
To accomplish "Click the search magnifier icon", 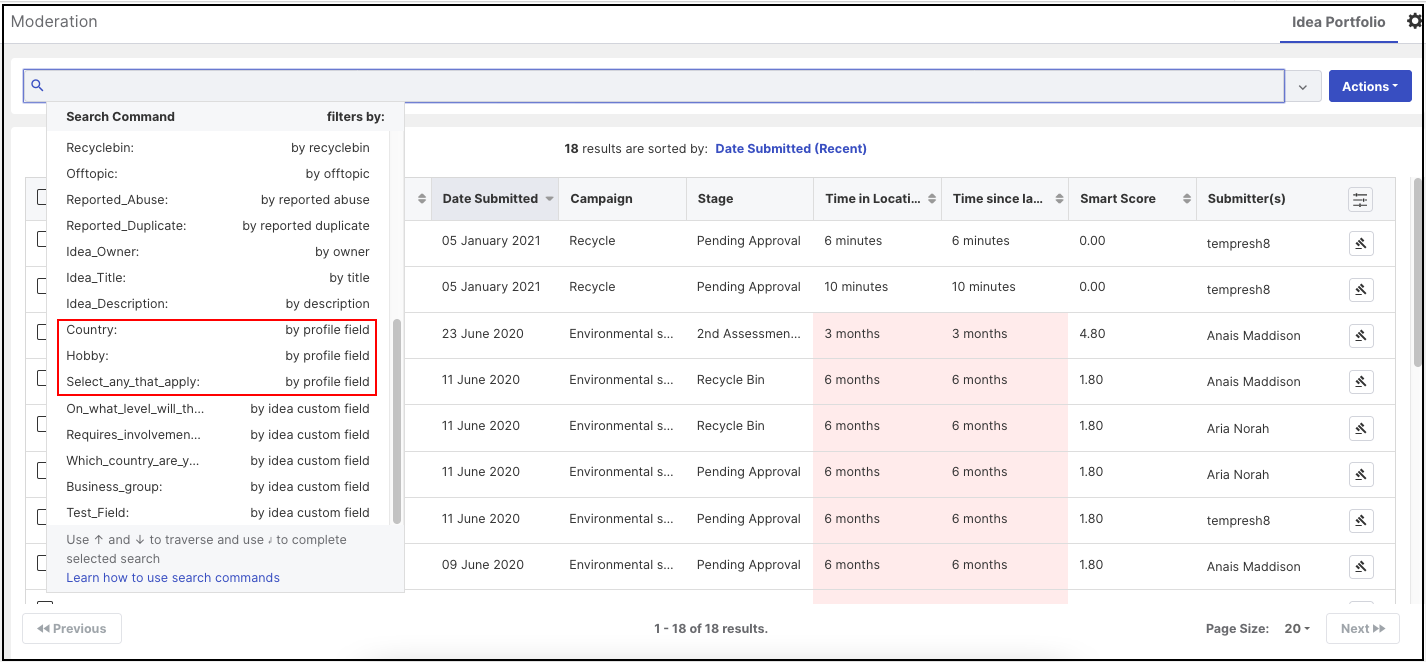I will [x=38, y=86].
